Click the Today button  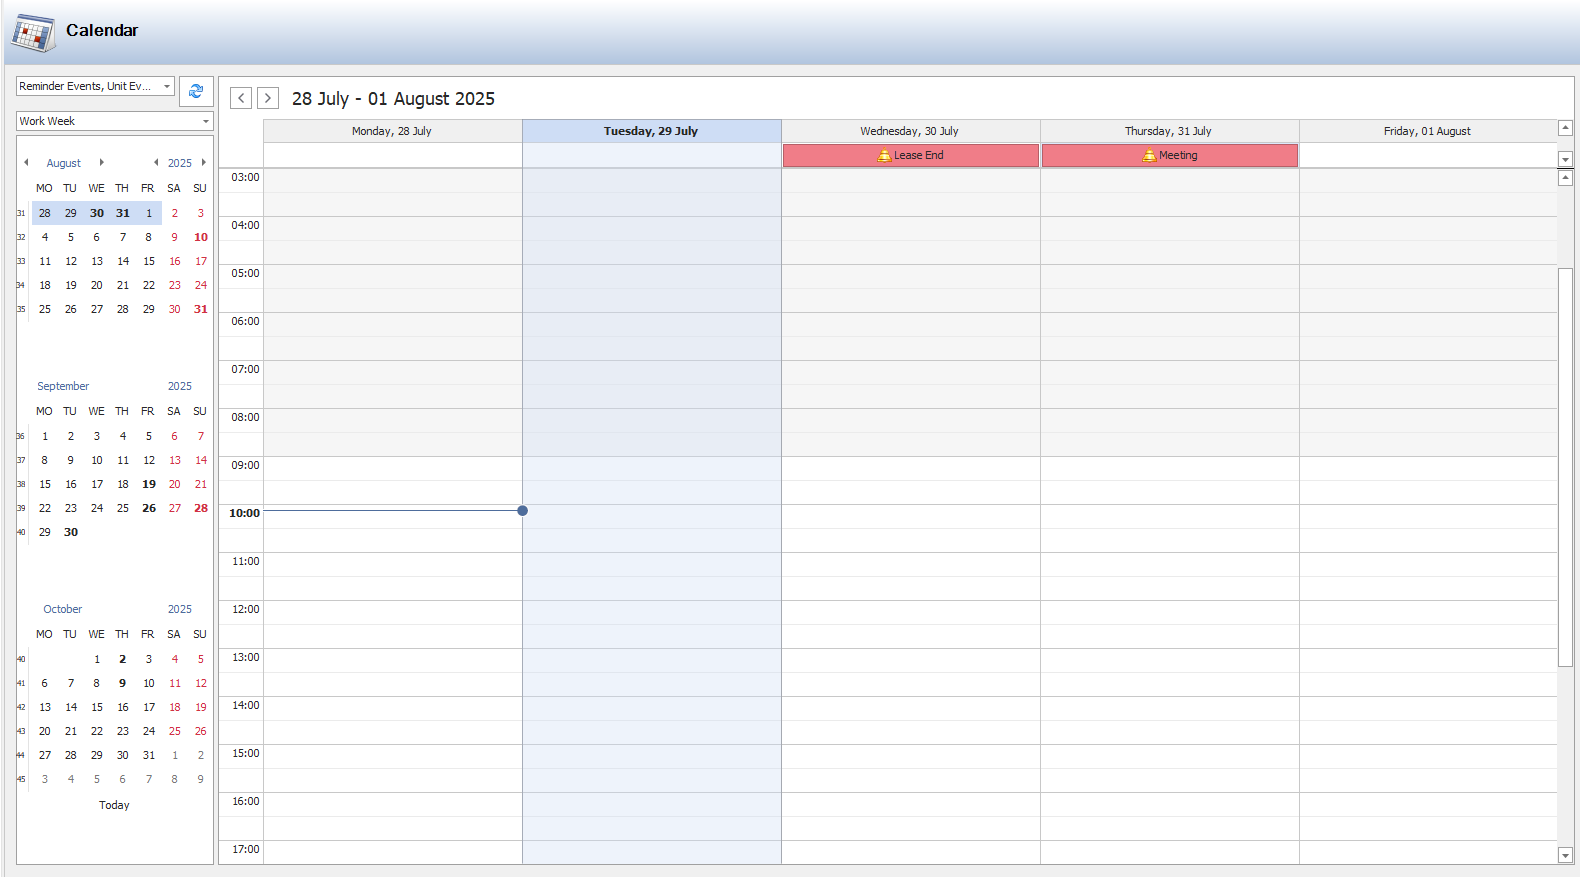click(x=114, y=805)
